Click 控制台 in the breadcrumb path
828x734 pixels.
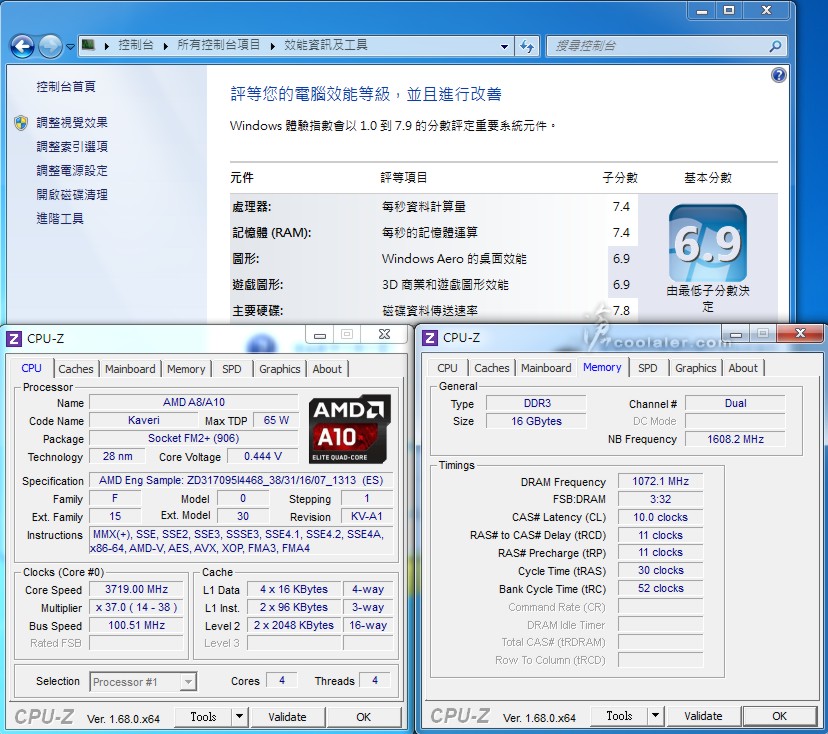pyautogui.click(x=136, y=45)
